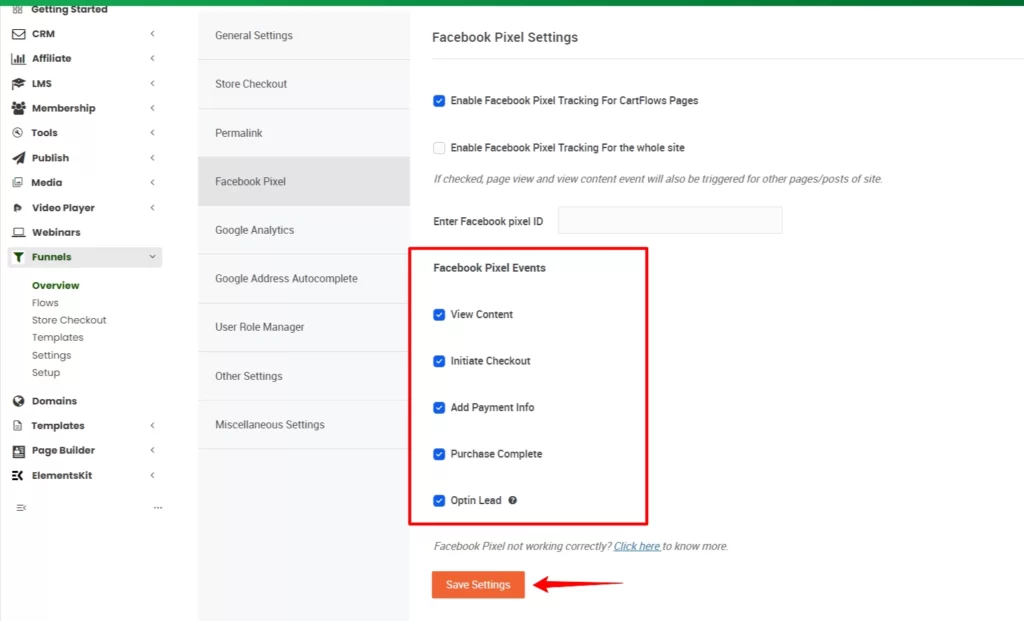Expand the Membership menu chevron
The image size is (1024, 621).
point(152,108)
